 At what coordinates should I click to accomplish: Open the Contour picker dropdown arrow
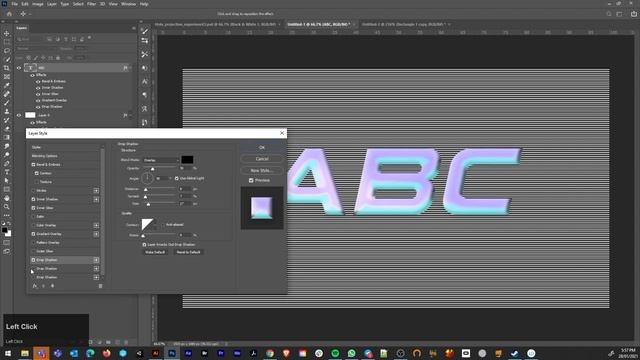point(155,224)
